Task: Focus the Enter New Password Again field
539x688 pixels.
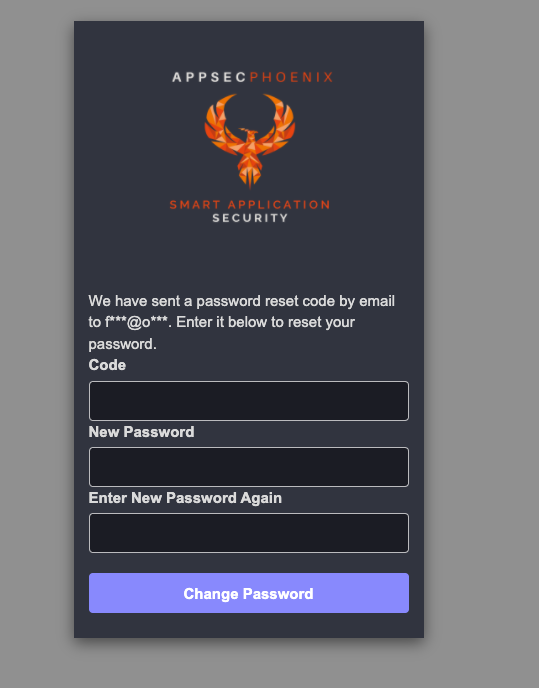Action: pos(249,533)
